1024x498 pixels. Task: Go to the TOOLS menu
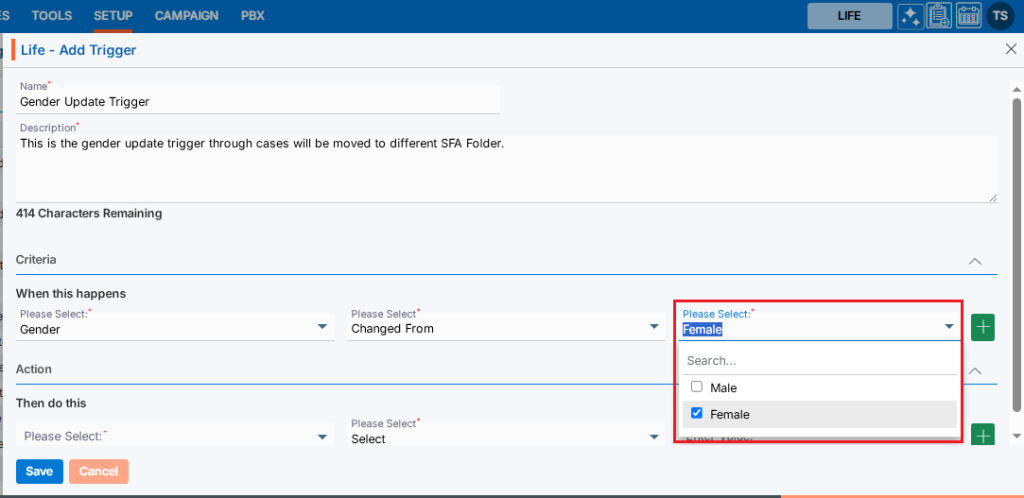(x=52, y=16)
